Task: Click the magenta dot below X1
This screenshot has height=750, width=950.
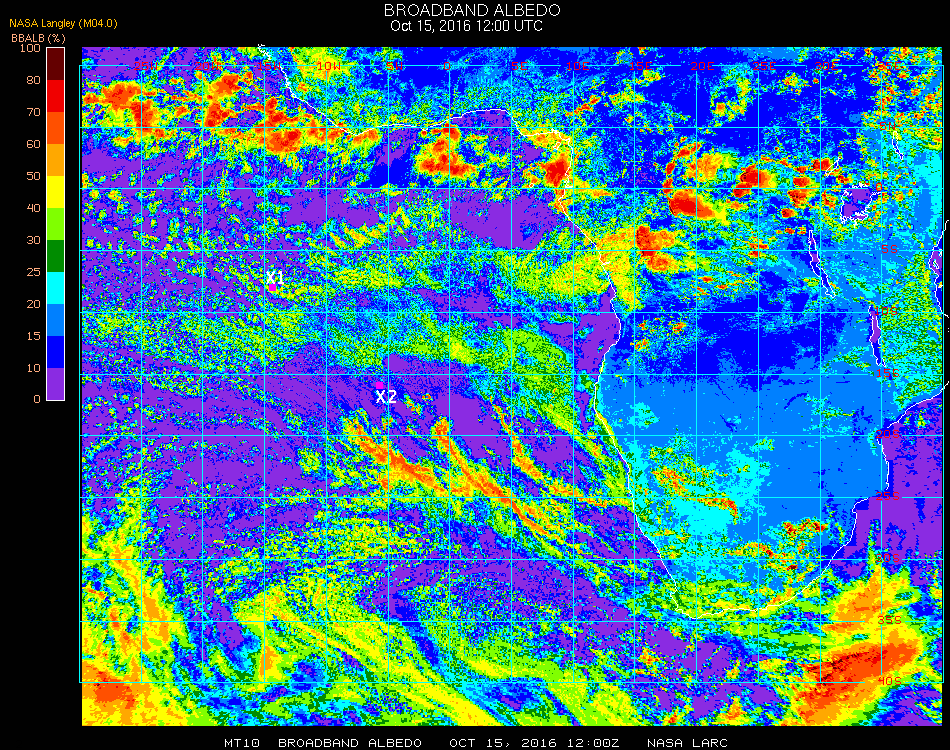Action: tap(273, 288)
